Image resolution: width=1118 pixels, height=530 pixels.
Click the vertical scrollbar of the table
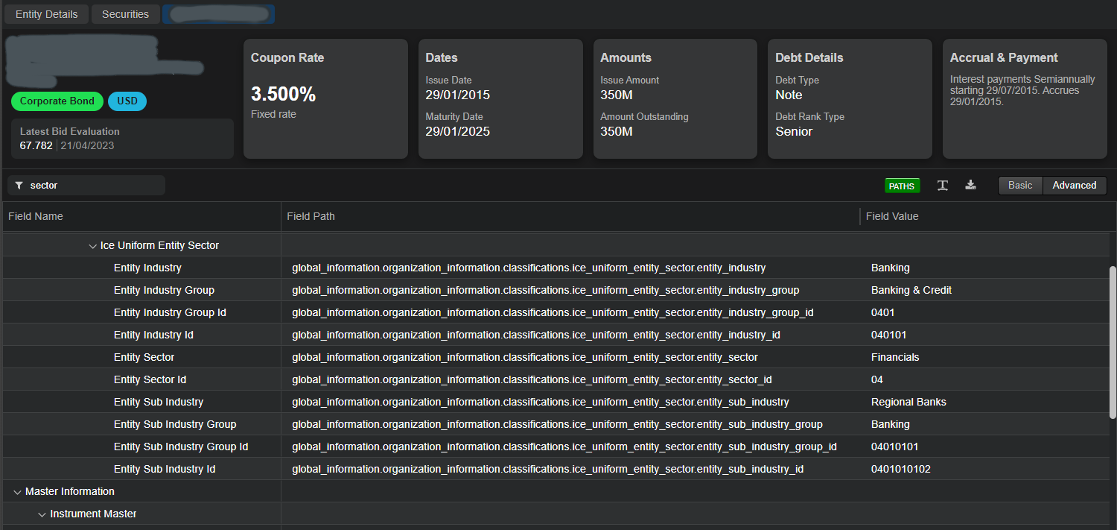[x=1113, y=340]
